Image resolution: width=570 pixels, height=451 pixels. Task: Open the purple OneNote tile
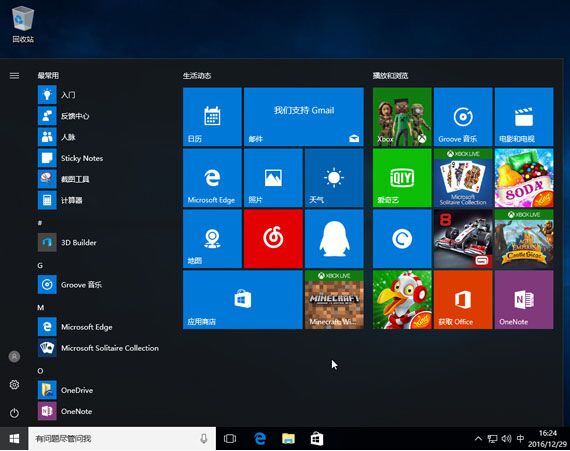tap(524, 300)
